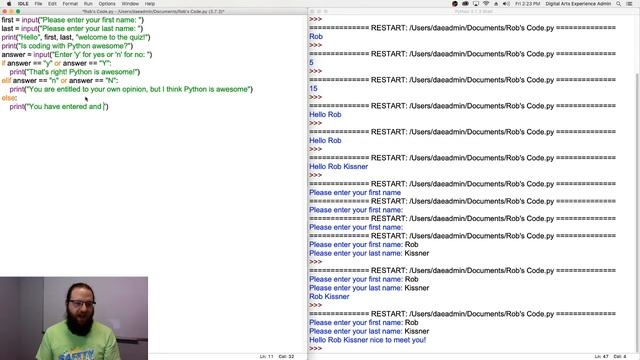This screenshot has height=360, width=640.
Task: Open the File menu
Action: pyautogui.click(x=38, y=4)
